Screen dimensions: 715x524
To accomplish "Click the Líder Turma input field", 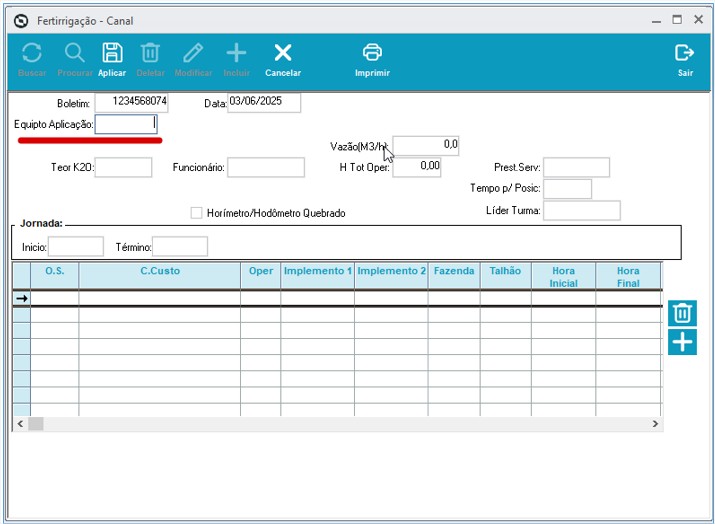I will pos(581,210).
